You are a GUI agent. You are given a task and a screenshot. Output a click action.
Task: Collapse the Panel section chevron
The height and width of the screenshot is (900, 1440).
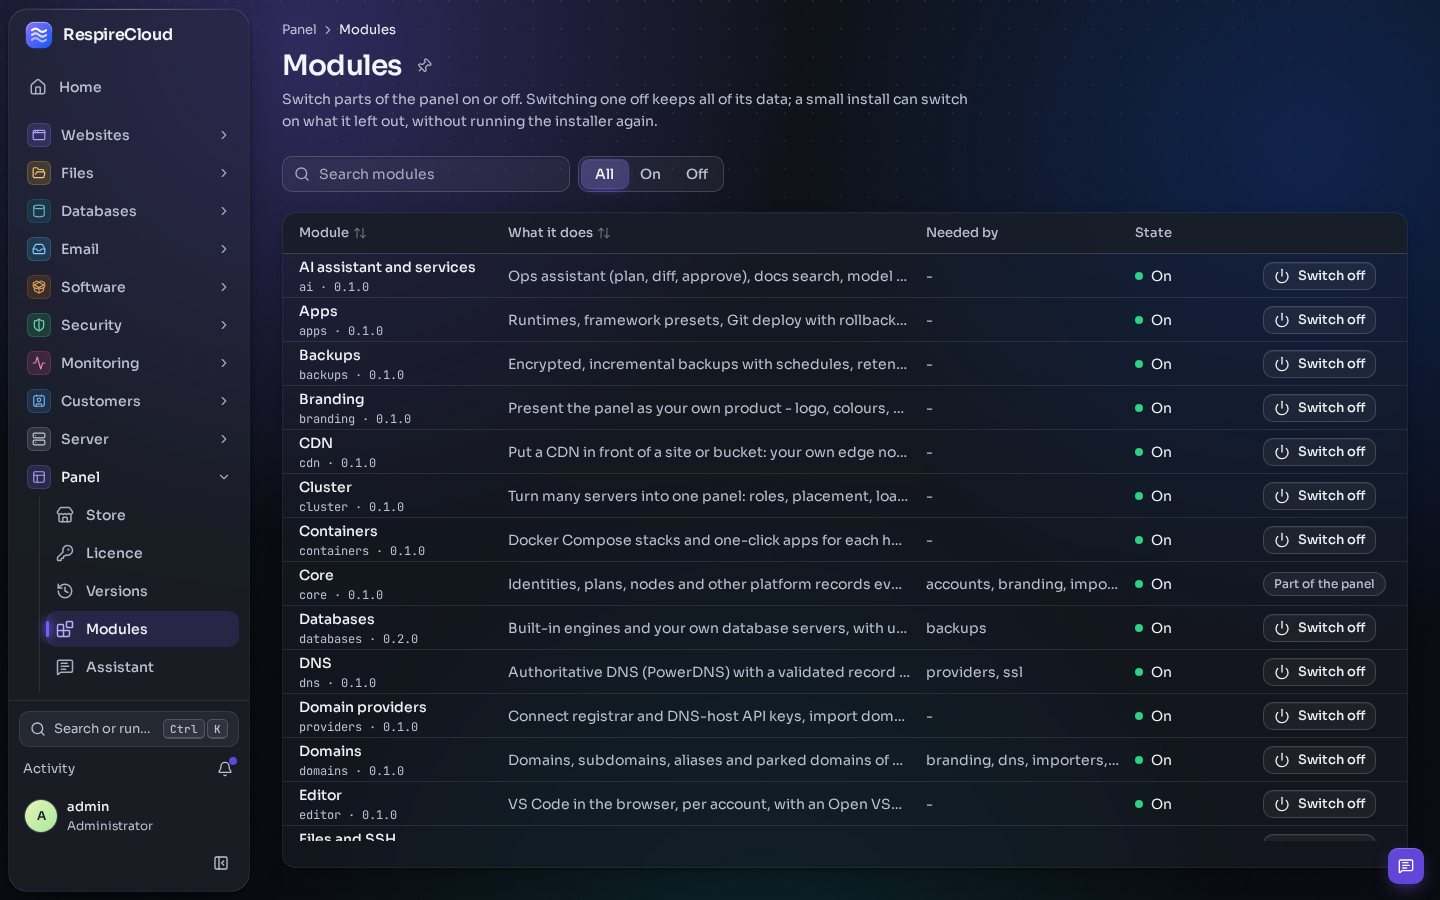224,477
